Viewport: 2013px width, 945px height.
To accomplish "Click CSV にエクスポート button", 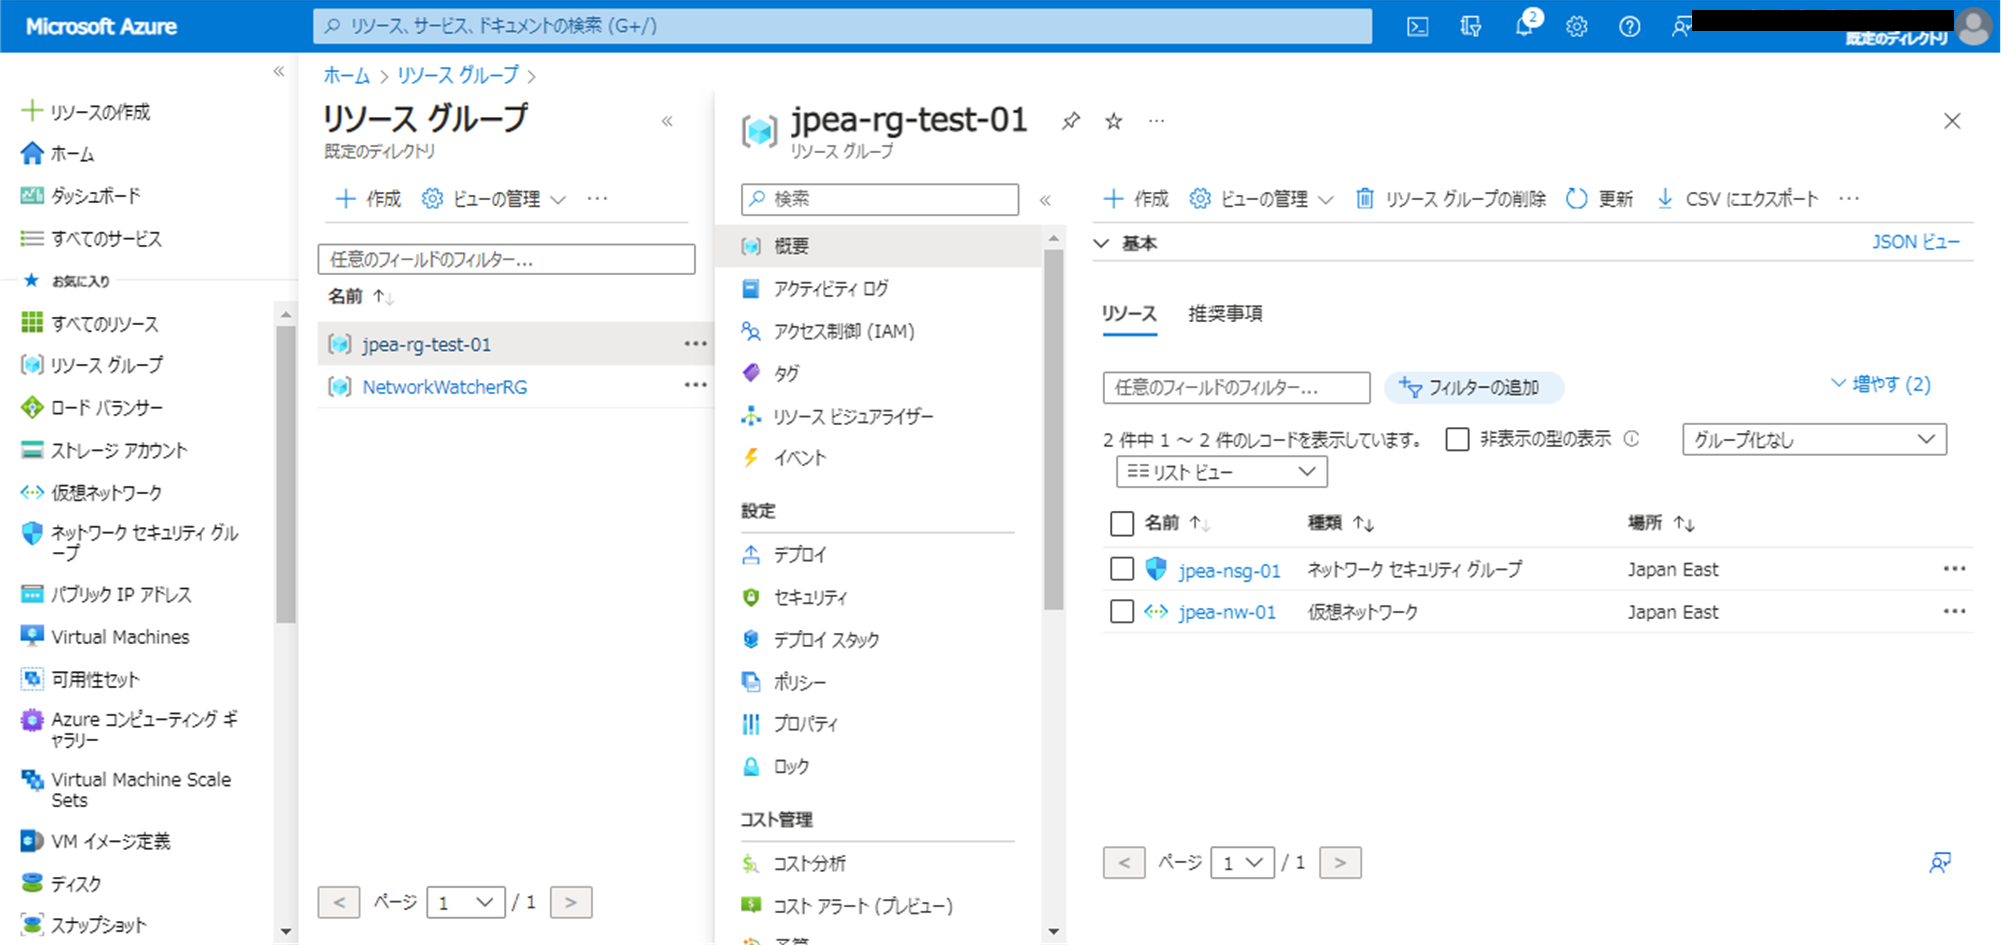I will click(1737, 199).
